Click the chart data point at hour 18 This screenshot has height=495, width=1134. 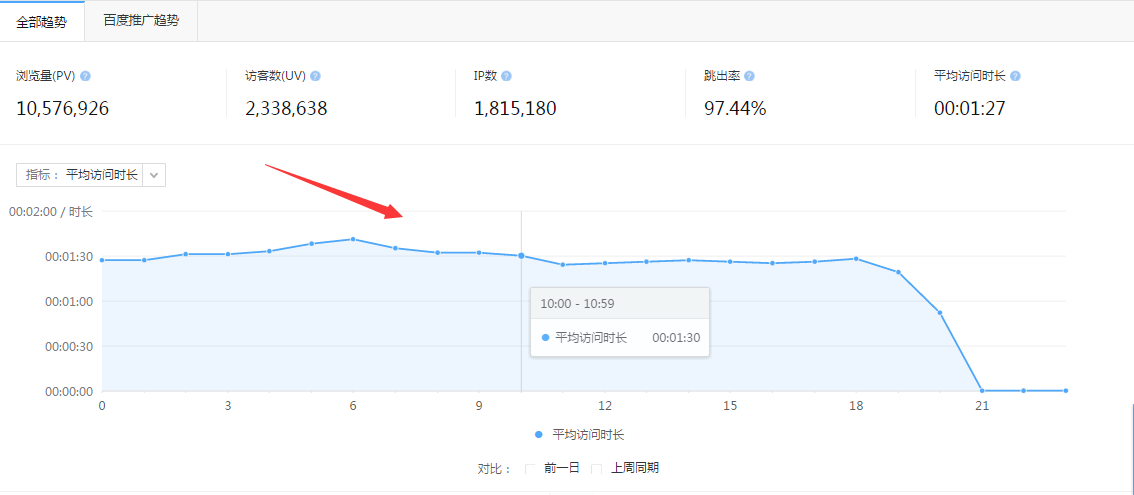pyautogui.click(x=856, y=258)
